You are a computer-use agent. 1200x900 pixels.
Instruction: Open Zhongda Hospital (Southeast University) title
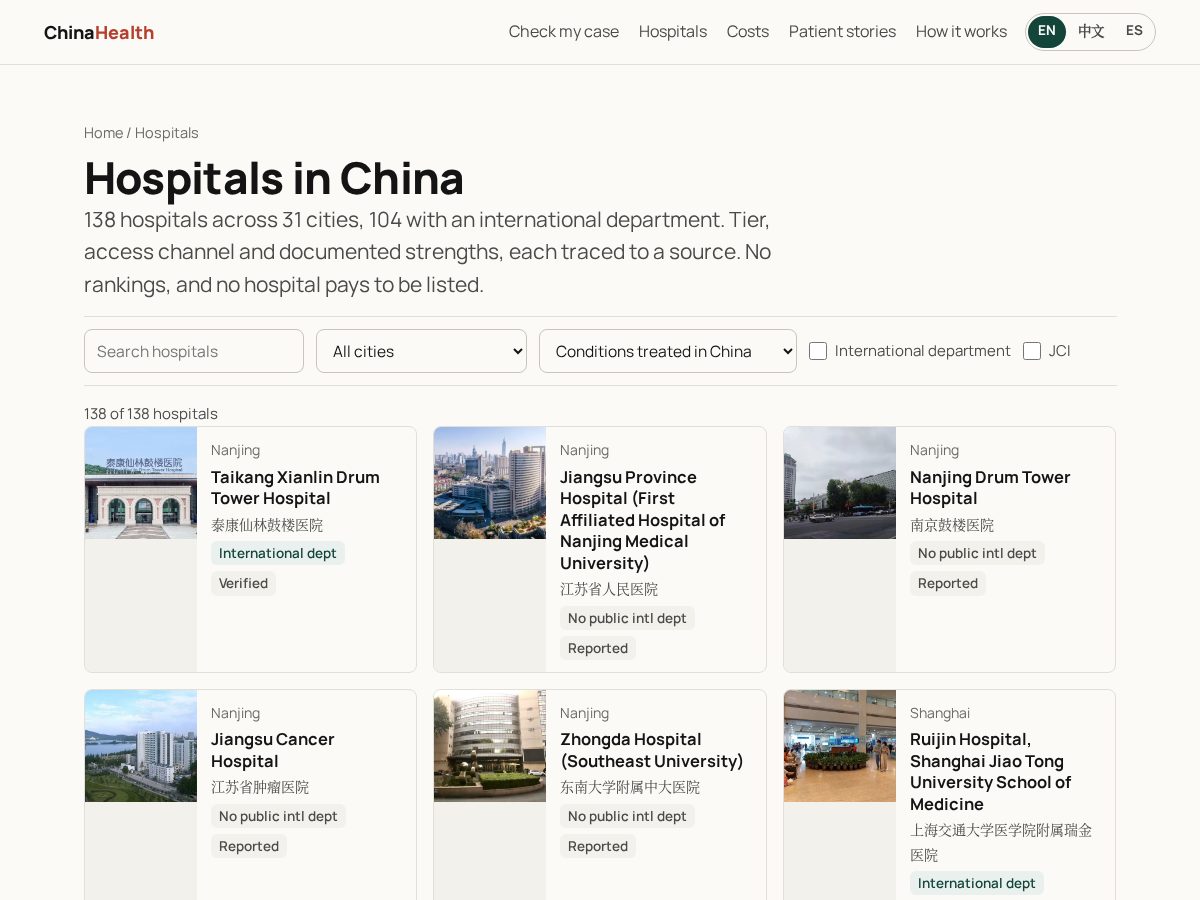coord(652,750)
